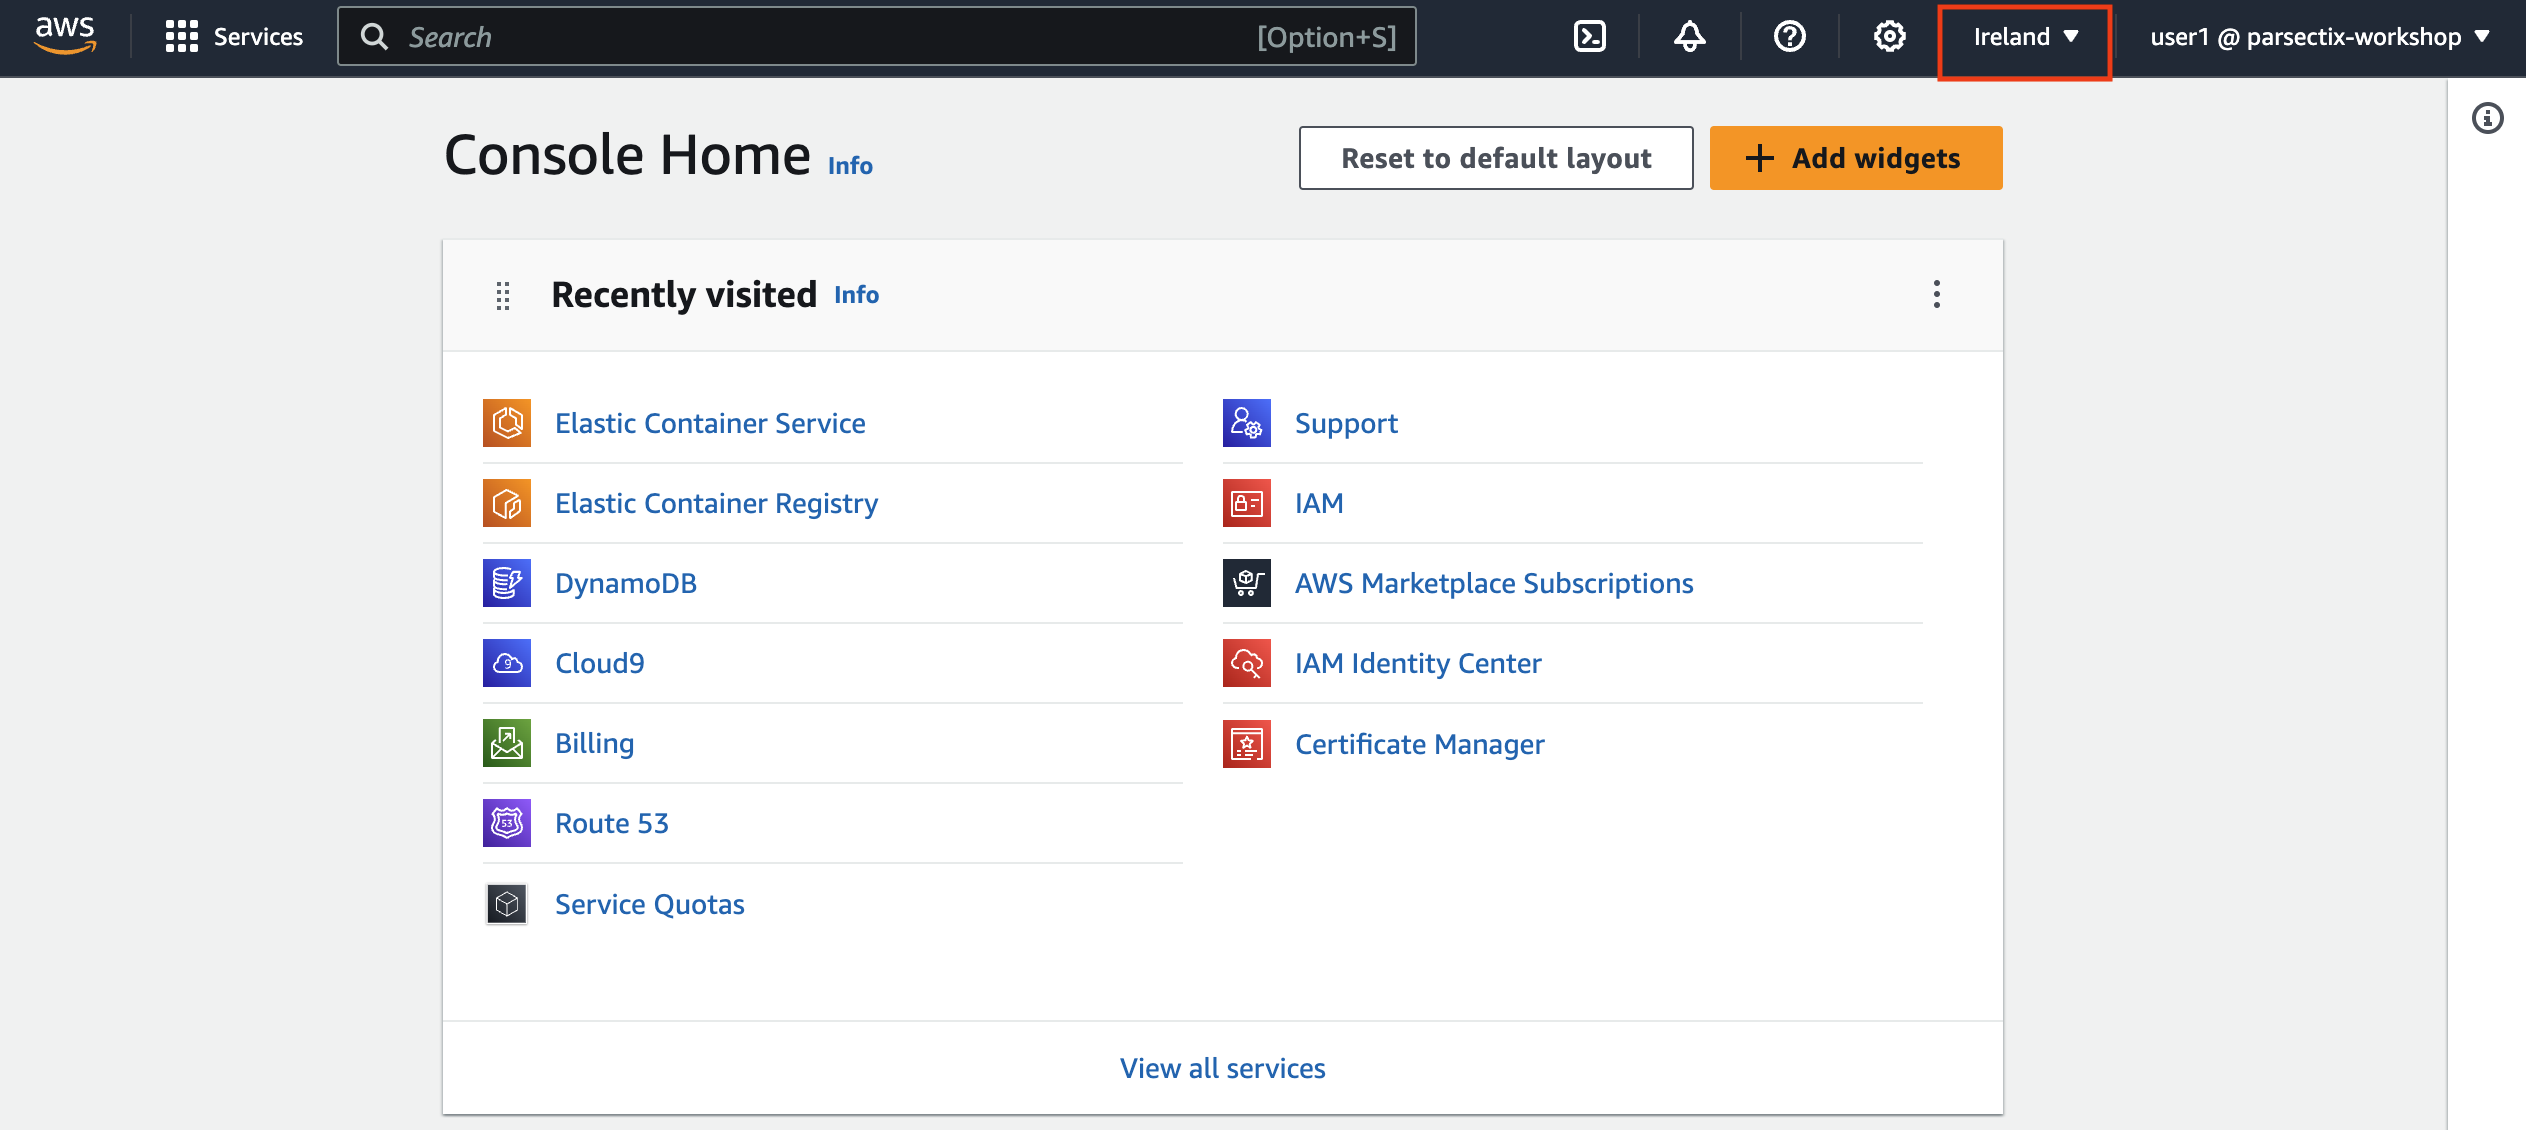Open the Services menu

(x=235, y=37)
